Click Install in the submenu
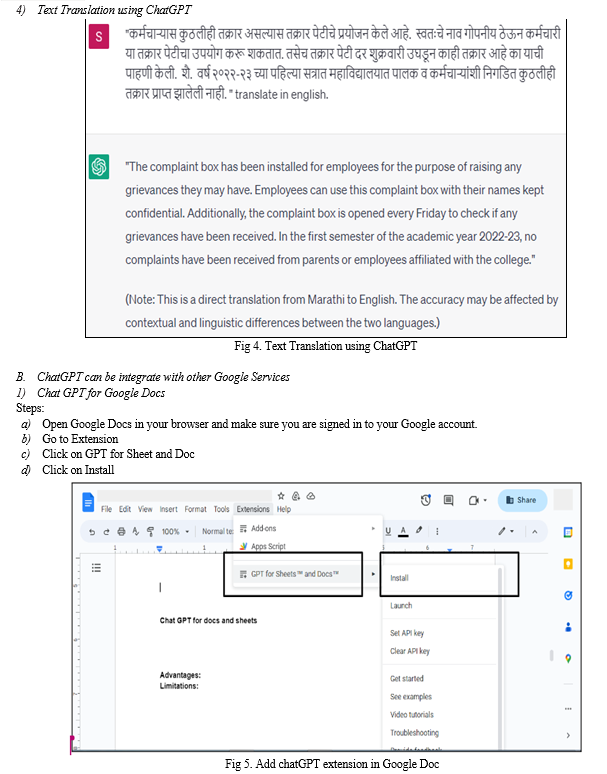 pyautogui.click(x=442, y=578)
